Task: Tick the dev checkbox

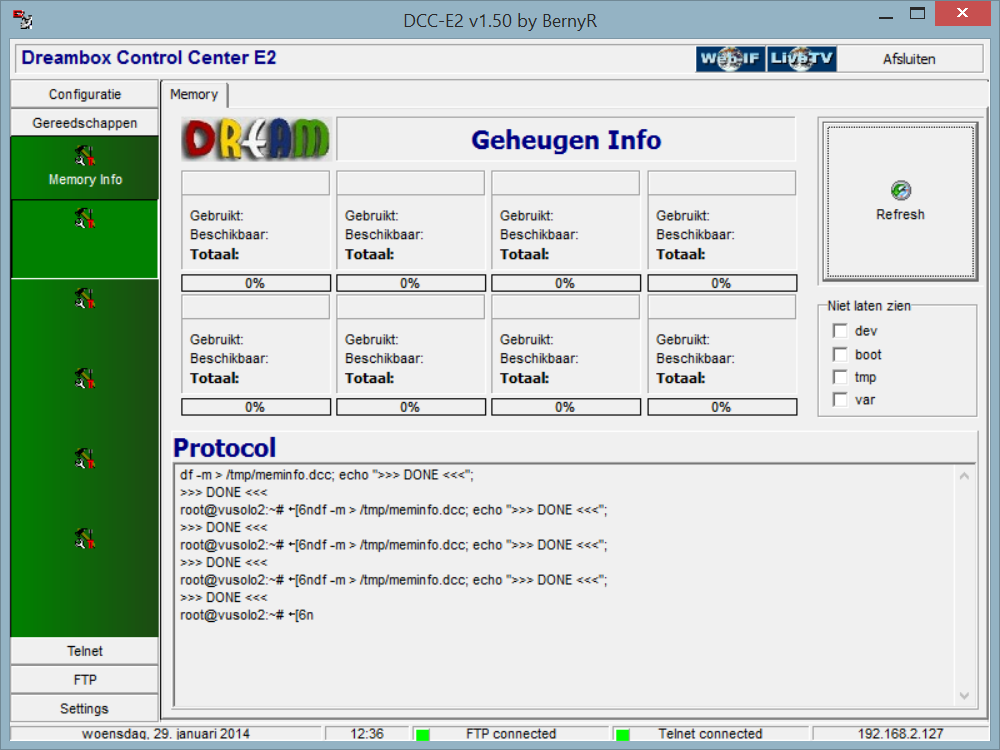Action: pos(840,331)
